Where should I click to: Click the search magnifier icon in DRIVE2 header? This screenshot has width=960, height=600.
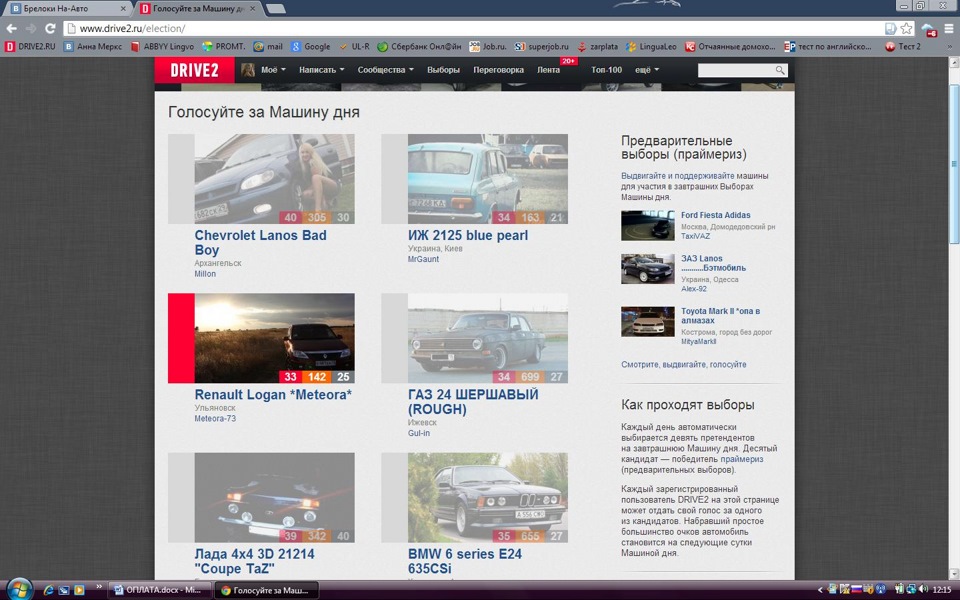pyautogui.click(x=780, y=70)
